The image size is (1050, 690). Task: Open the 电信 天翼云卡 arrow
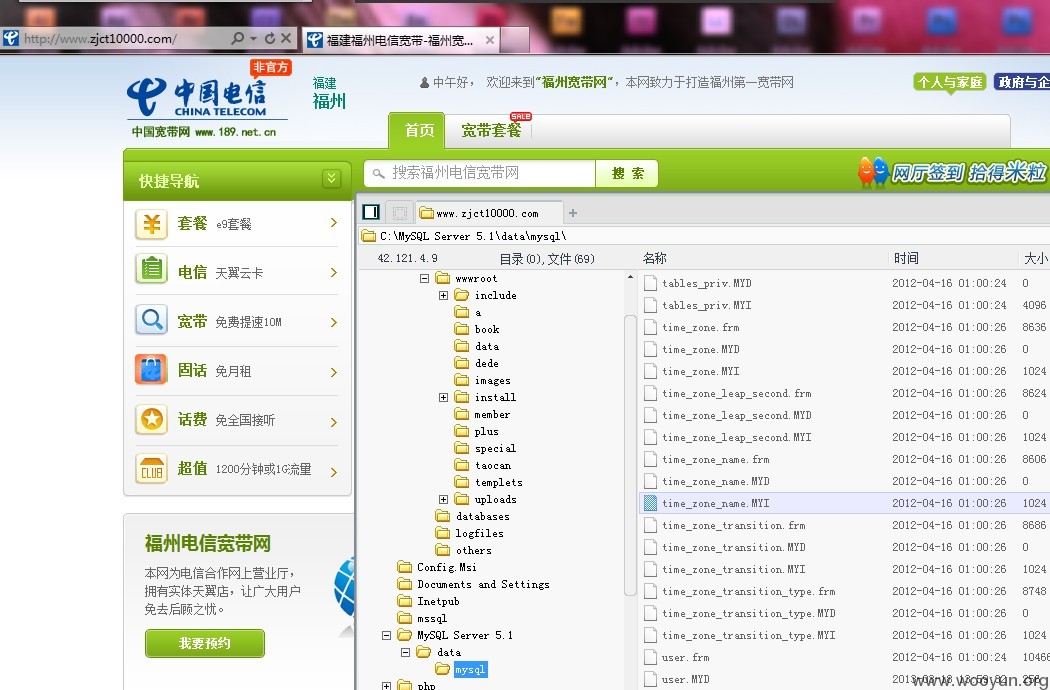coord(333,272)
